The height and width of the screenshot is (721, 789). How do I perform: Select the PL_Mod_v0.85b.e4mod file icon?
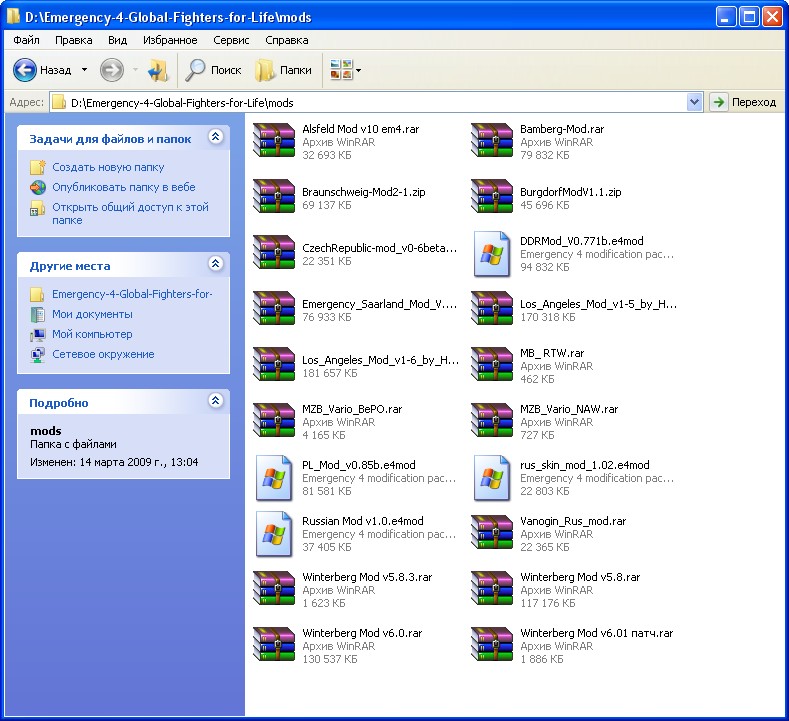[274, 477]
